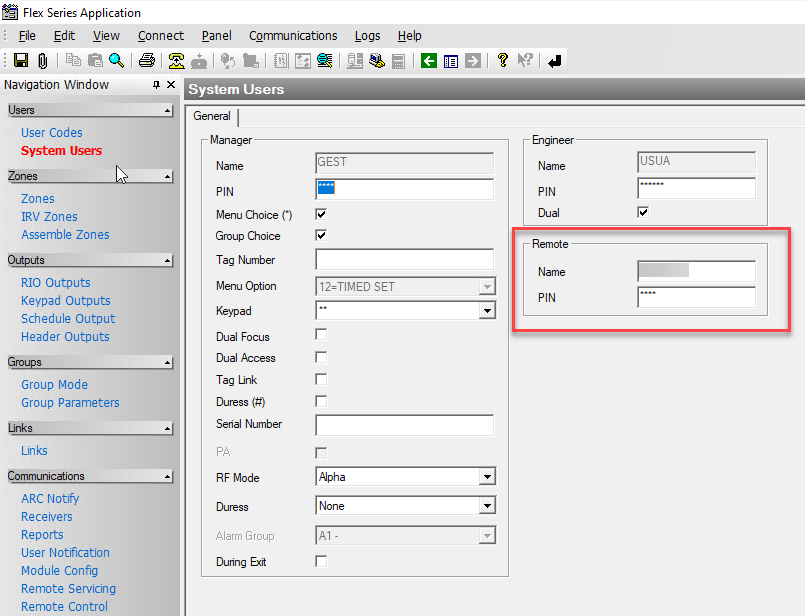Click the Manager Tag Number field
The image size is (805, 616).
coord(404,260)
